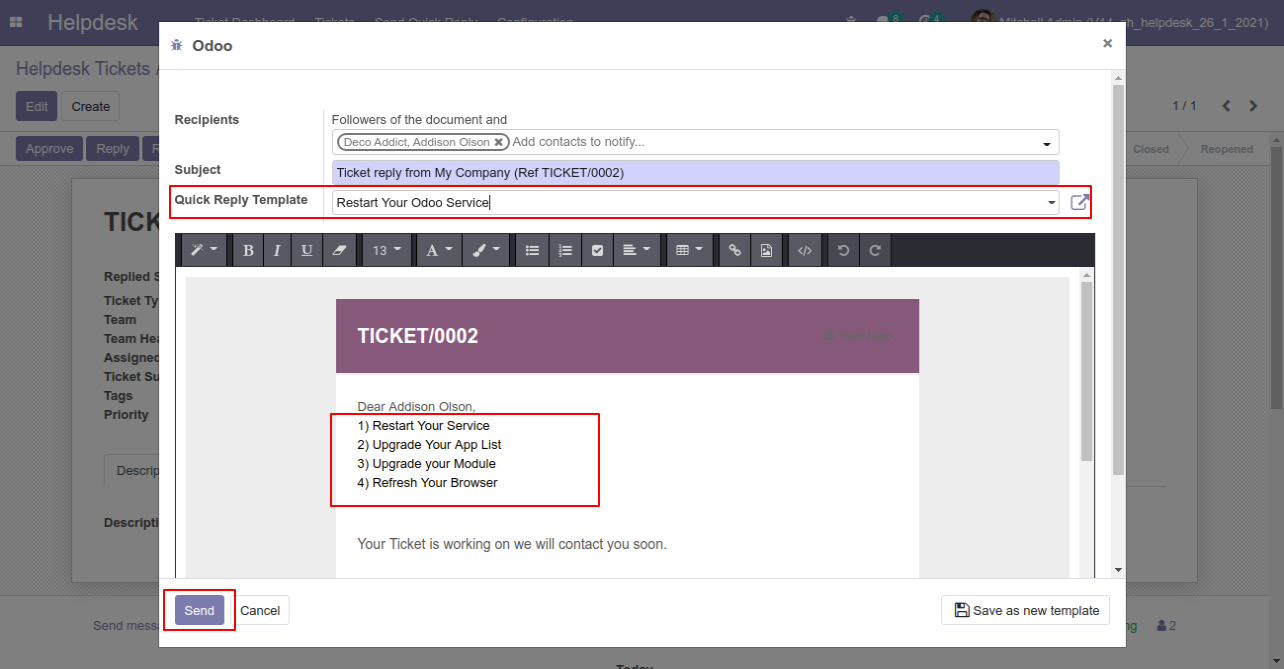1284x669 pixels.
Task: Click the Reply button on ticket form
Action: pos(113,149)
